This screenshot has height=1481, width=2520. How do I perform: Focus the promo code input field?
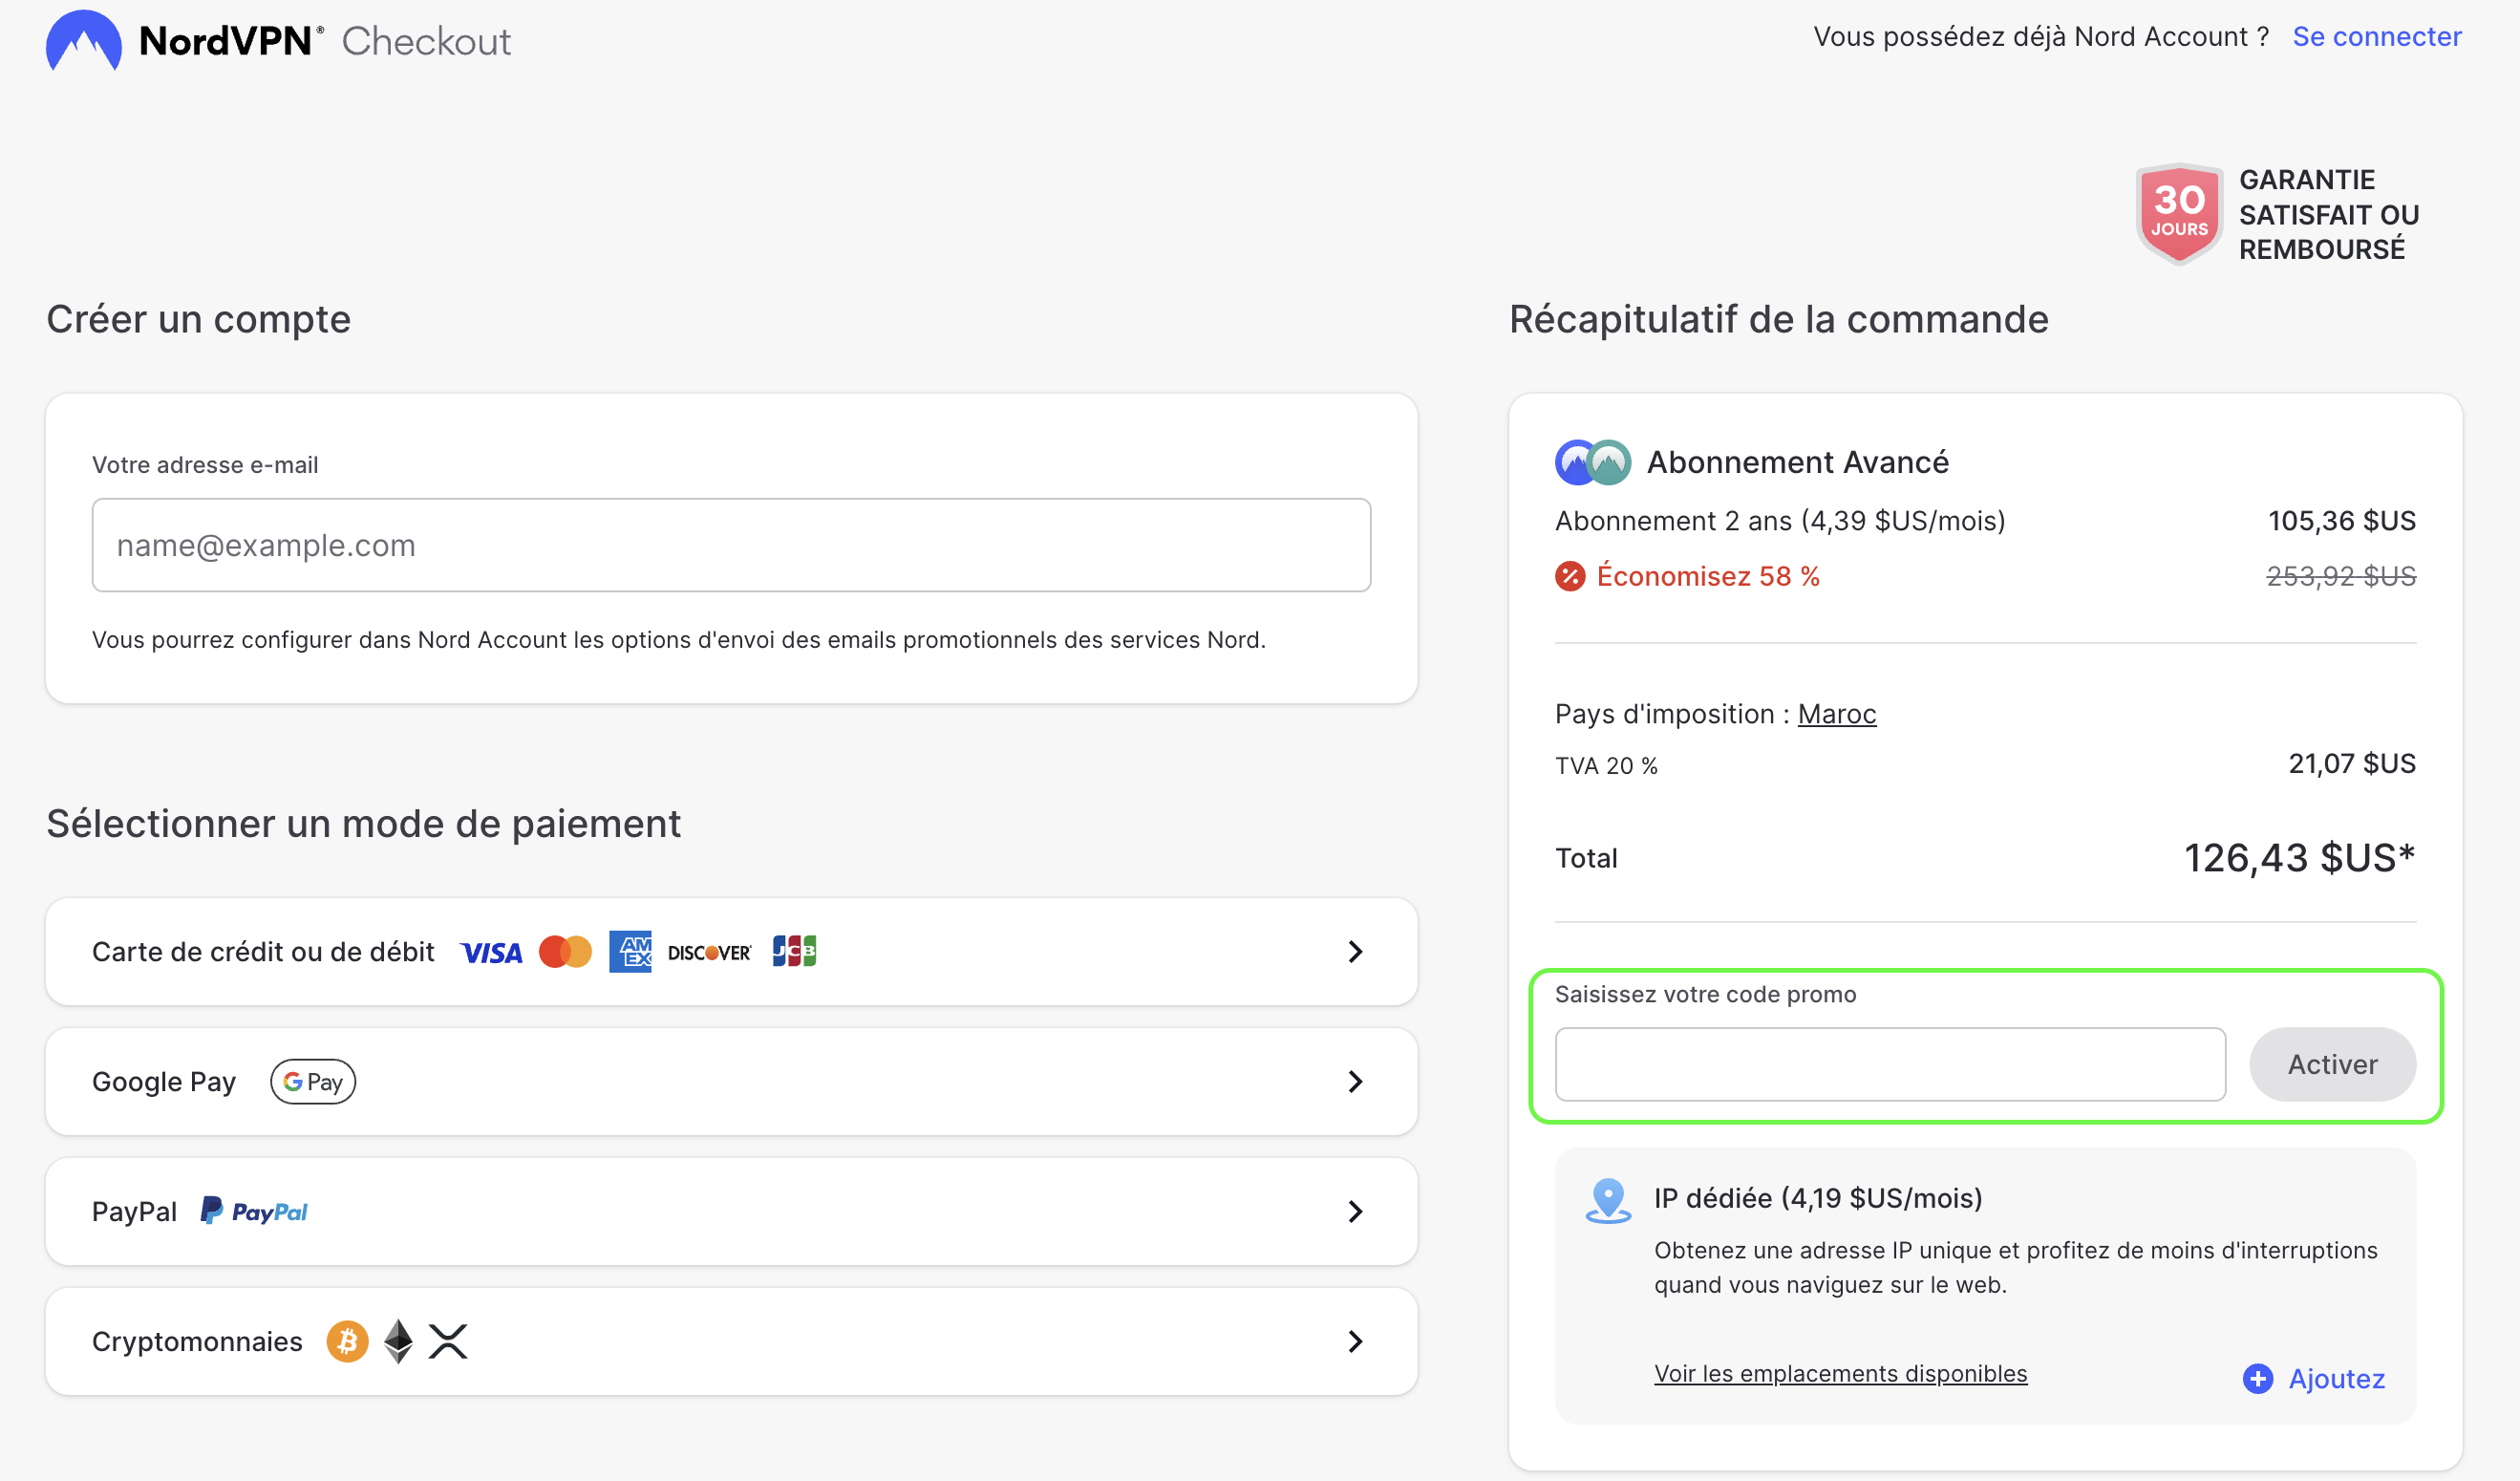tap(1890, 1064)
